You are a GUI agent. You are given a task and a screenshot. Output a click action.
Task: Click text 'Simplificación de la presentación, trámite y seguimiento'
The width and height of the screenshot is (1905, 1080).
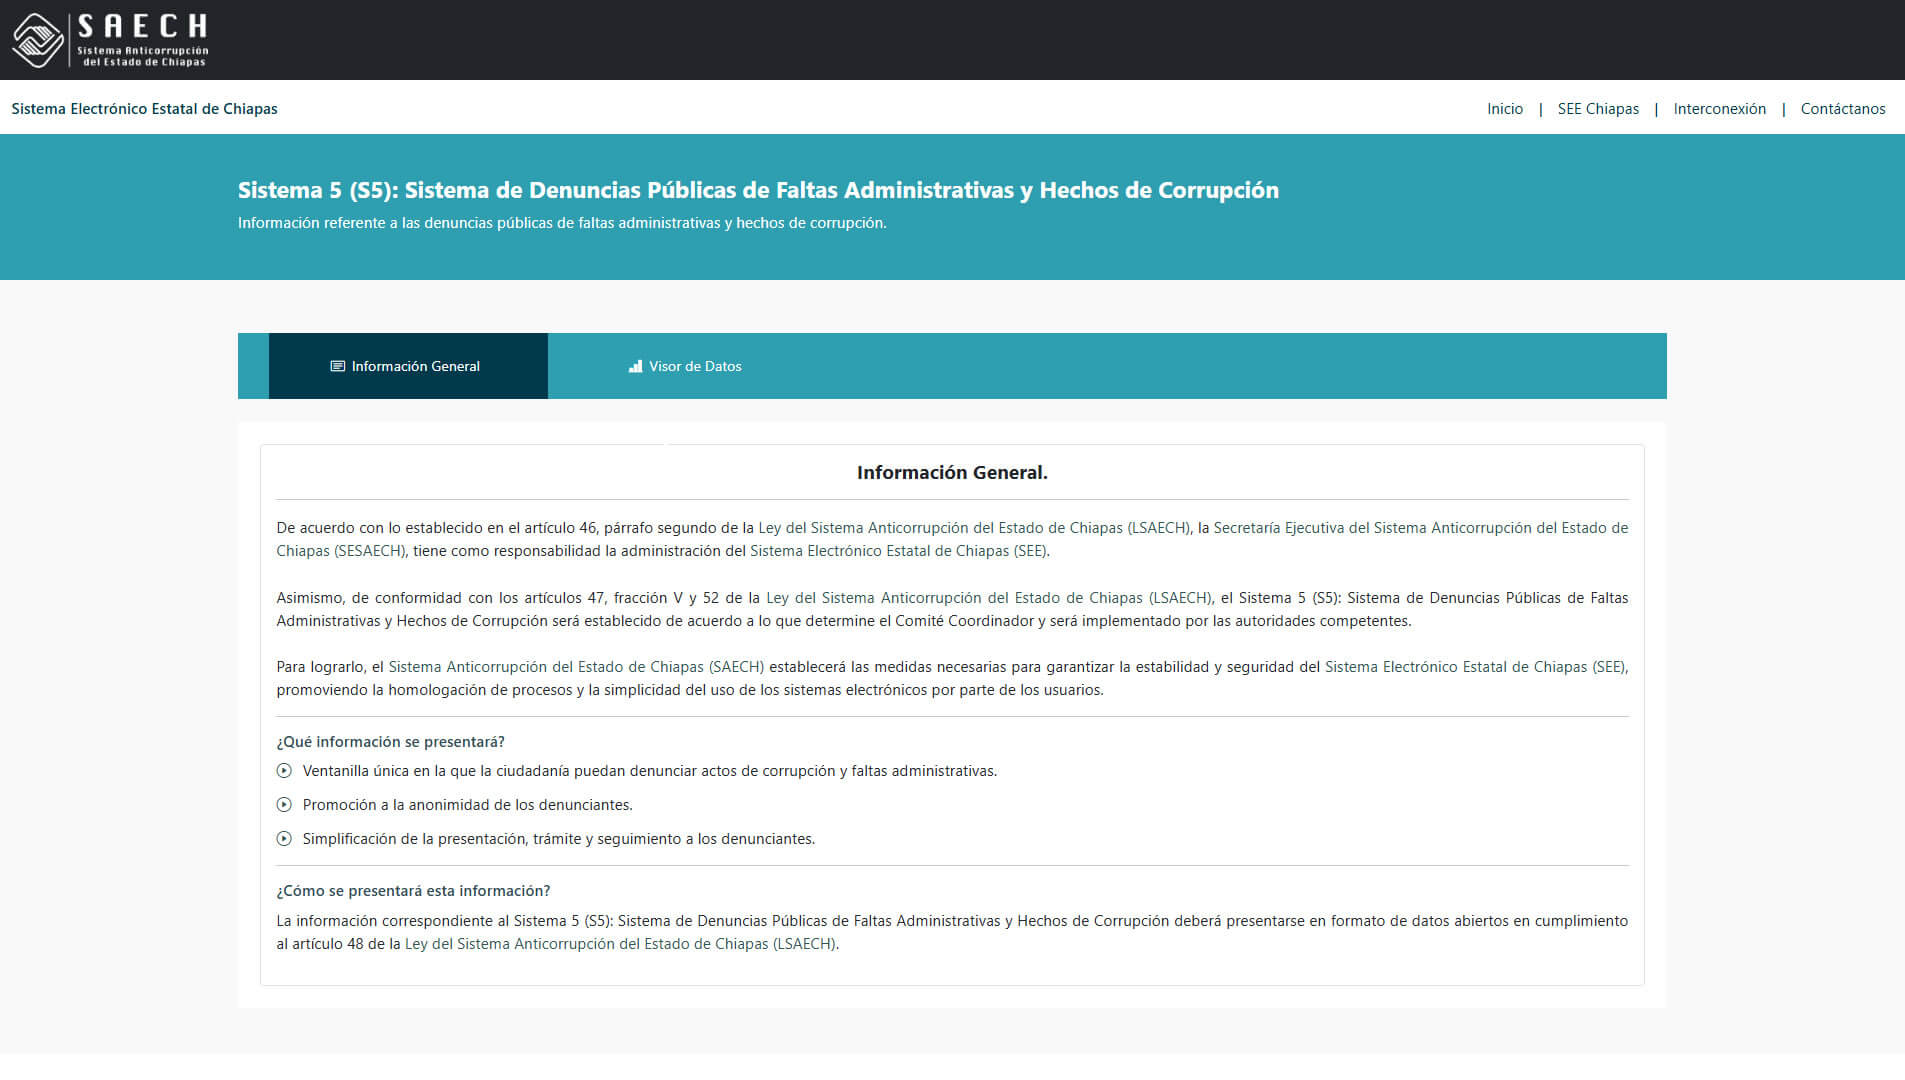(559, 839)
